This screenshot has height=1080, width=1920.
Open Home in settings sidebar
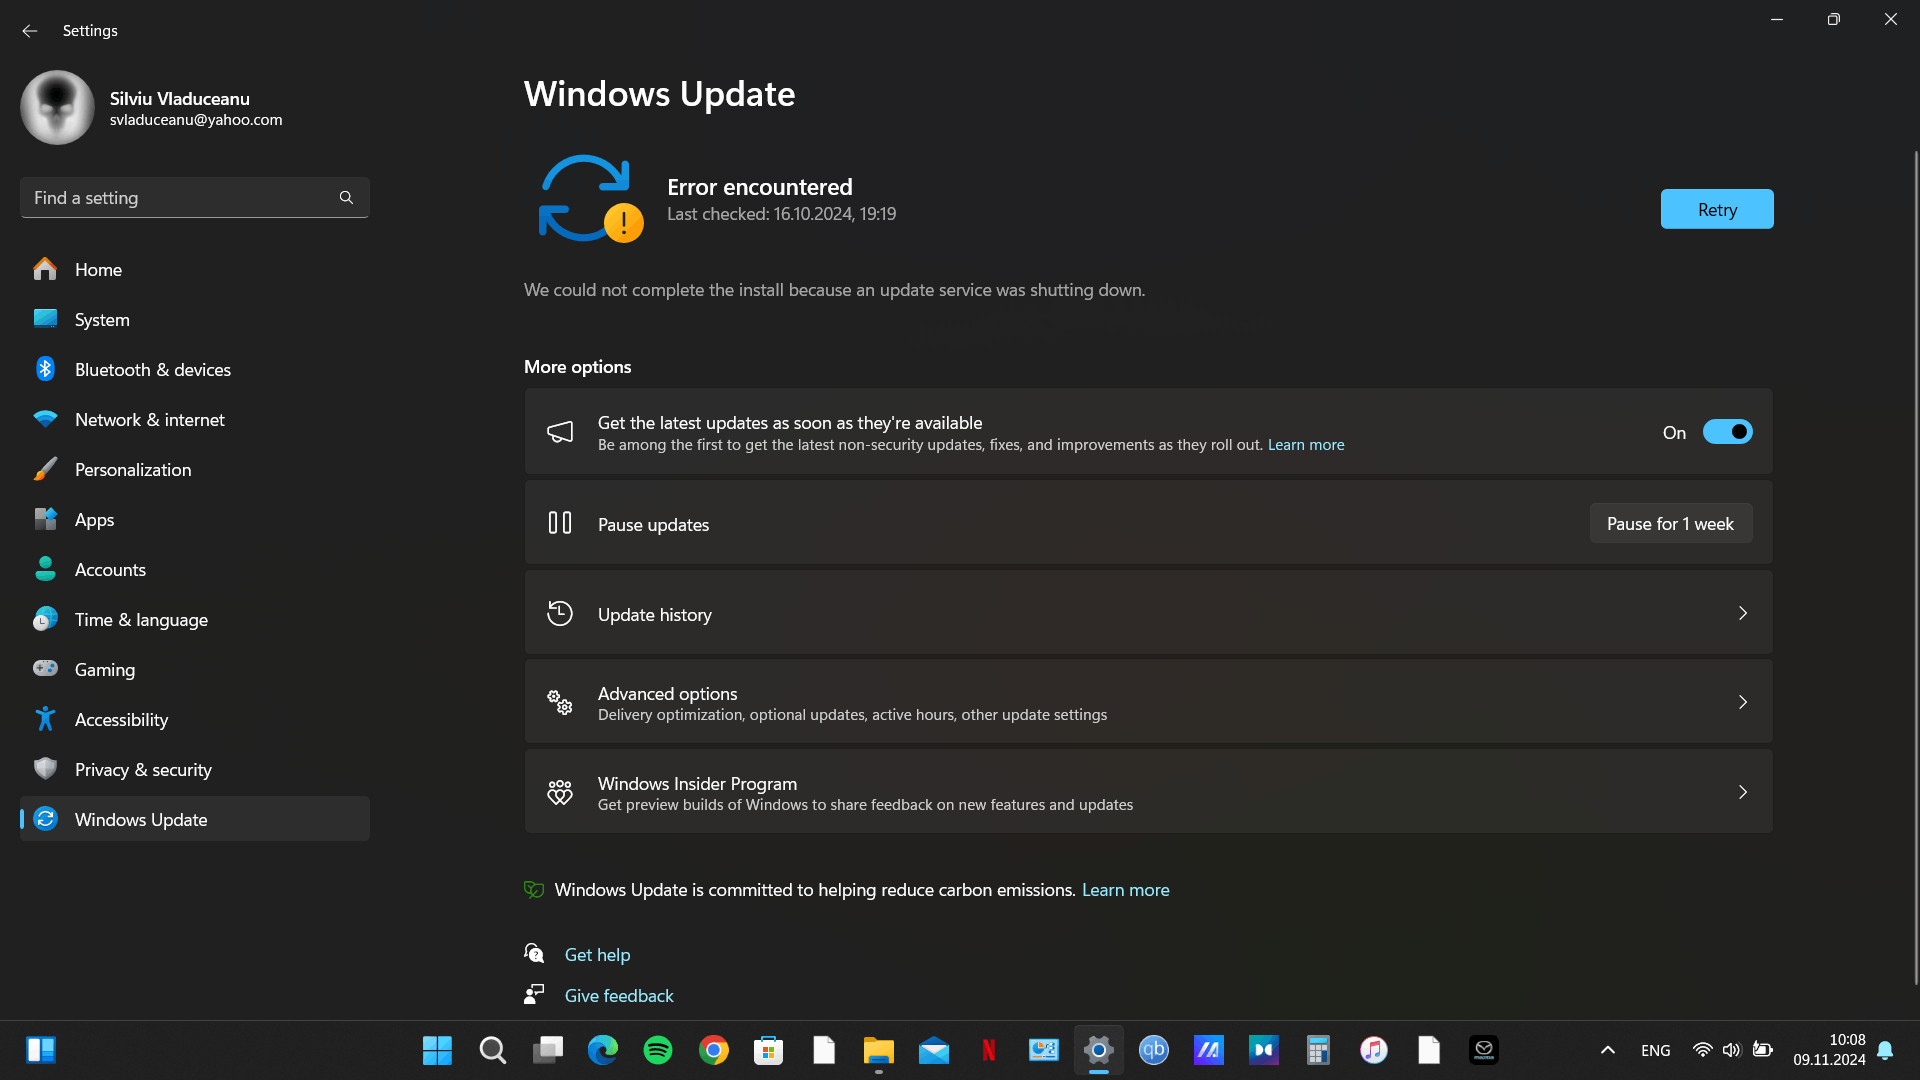pyautogui.click(x=195, y=269)
